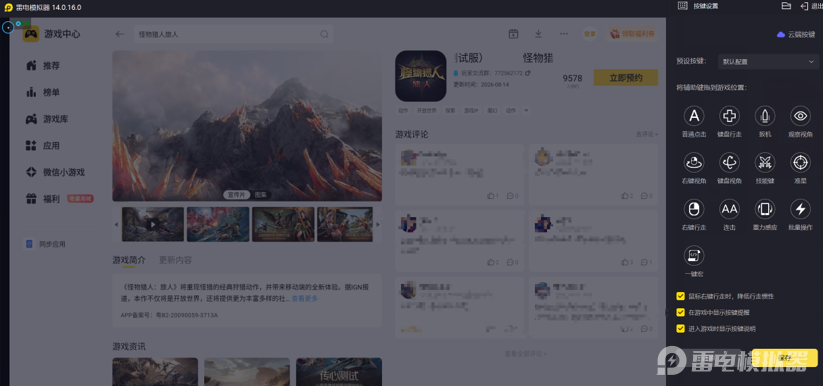The image size is (823, 386).
Task: Open the folder icon in key settings header
Action: coord(786,6)
